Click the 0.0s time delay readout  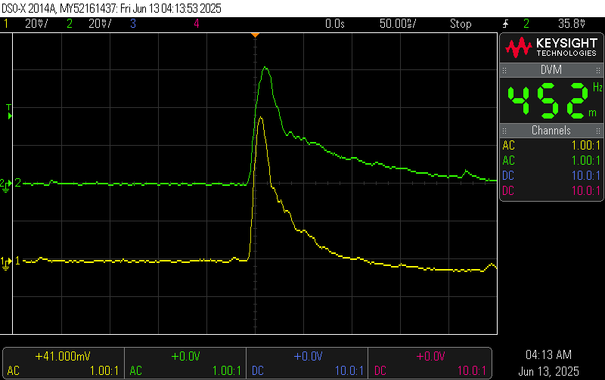[x=335, y=24]
